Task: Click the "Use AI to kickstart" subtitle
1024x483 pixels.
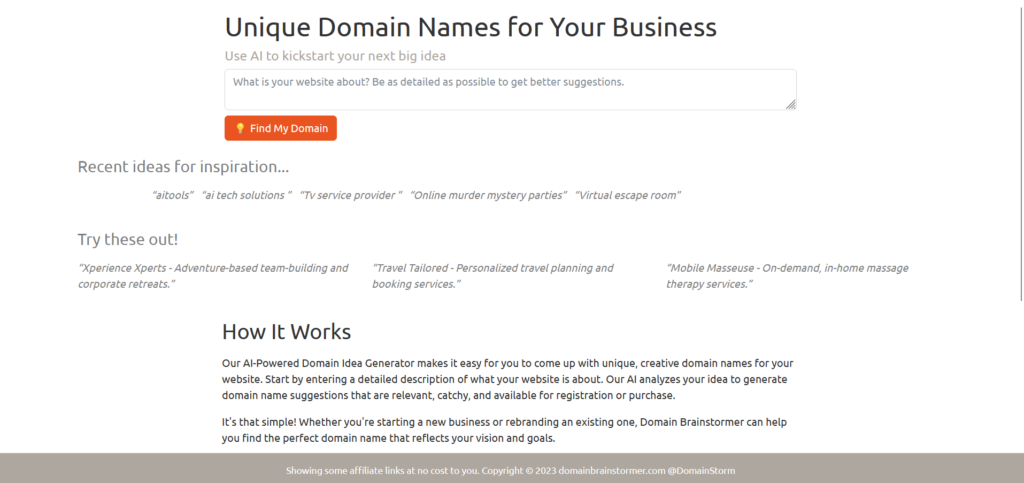Action: click(x=335, y=56)
